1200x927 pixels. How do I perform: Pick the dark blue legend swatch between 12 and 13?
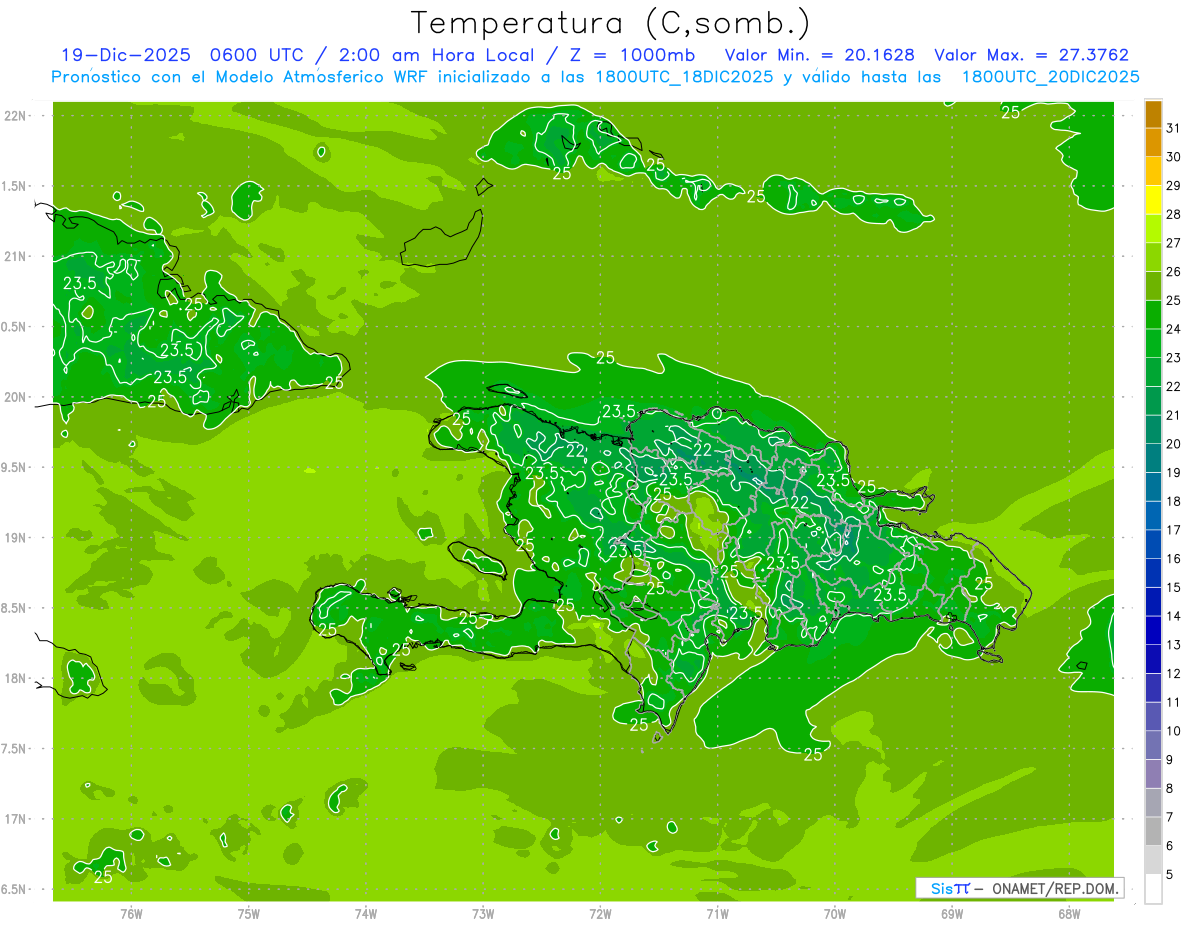[x=1153, y=659]
